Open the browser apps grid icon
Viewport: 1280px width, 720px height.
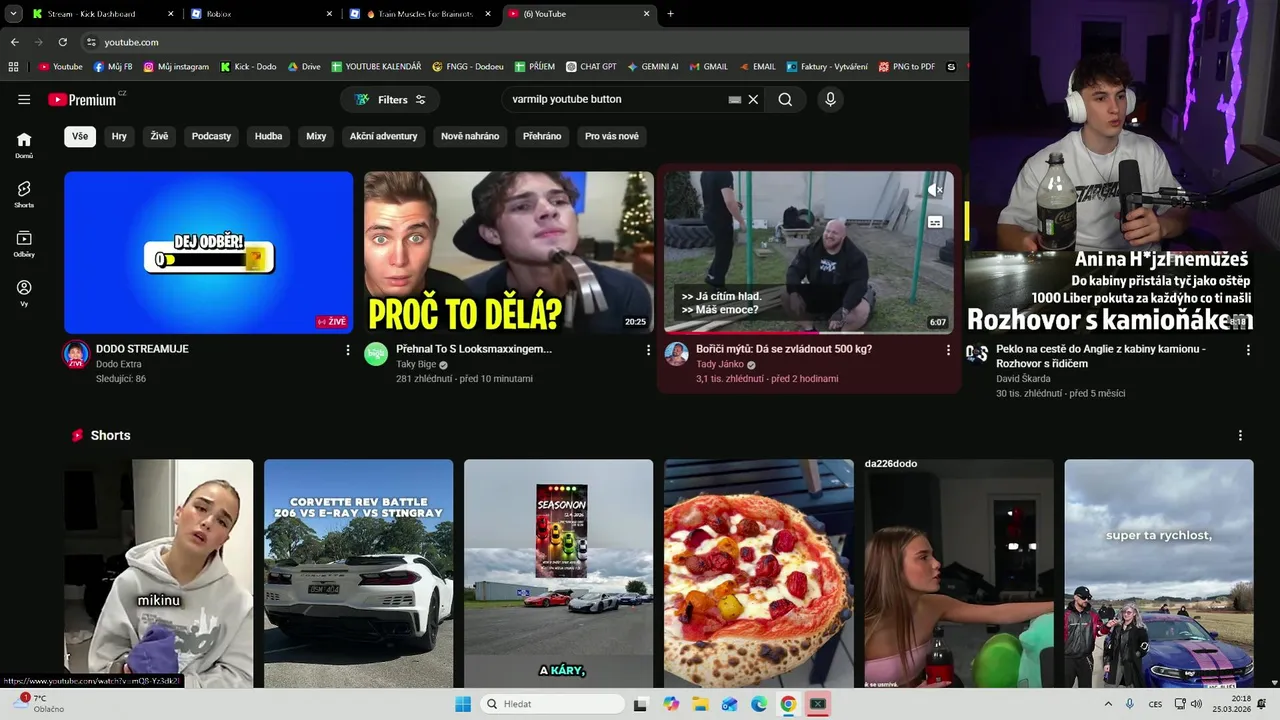[x=13, y=67]
